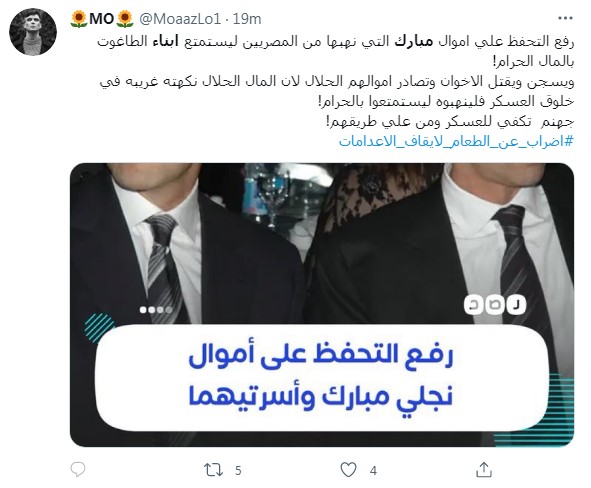The width and height of the screenshot is (591, 488).
Task: Click the like count number 4
Action: pos(373,471)
